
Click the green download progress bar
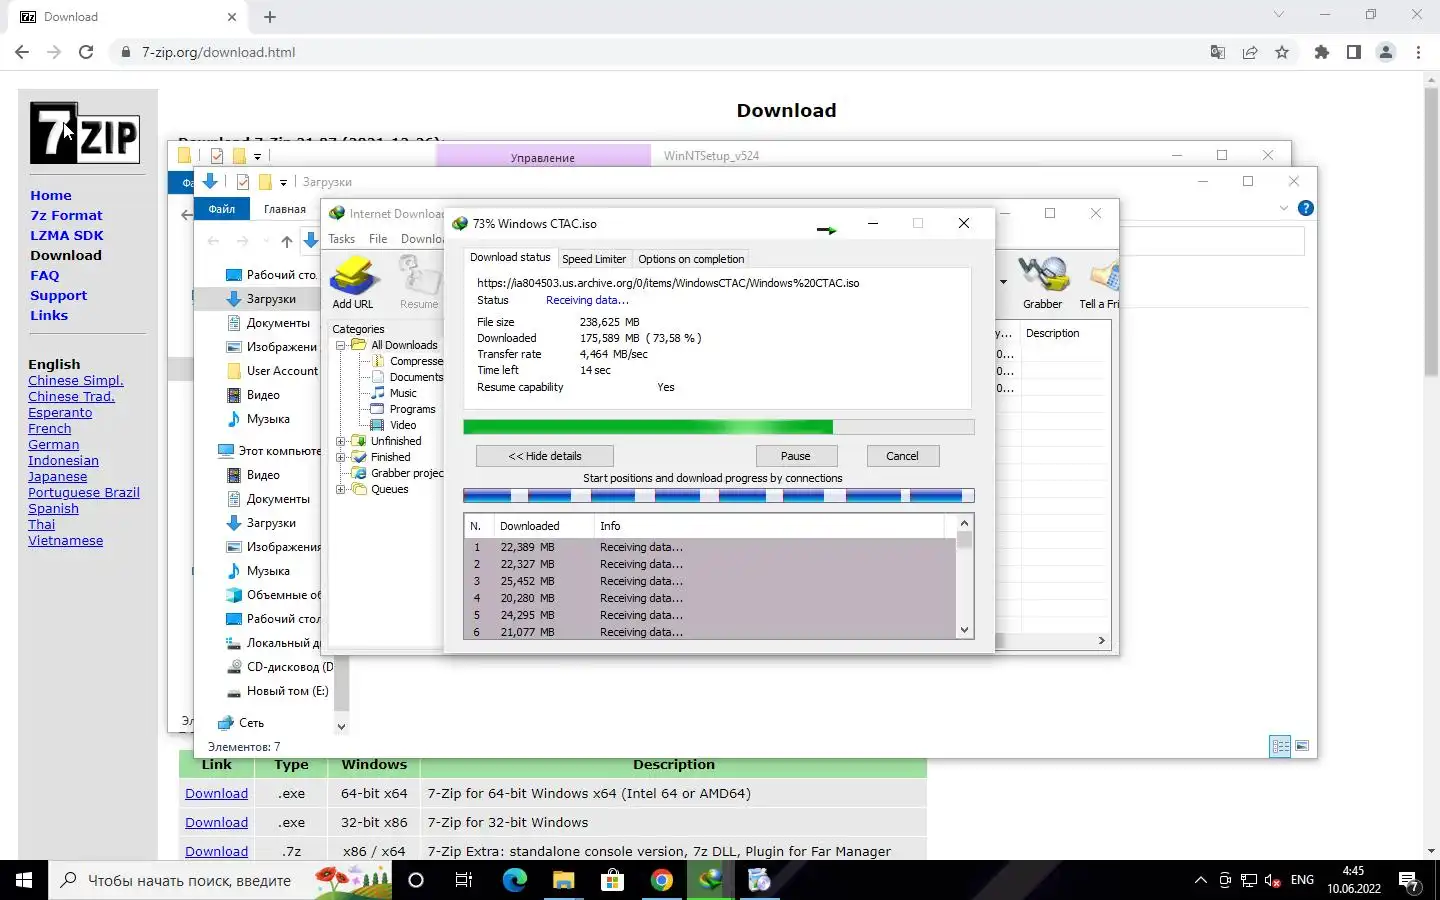click(719, 427)
